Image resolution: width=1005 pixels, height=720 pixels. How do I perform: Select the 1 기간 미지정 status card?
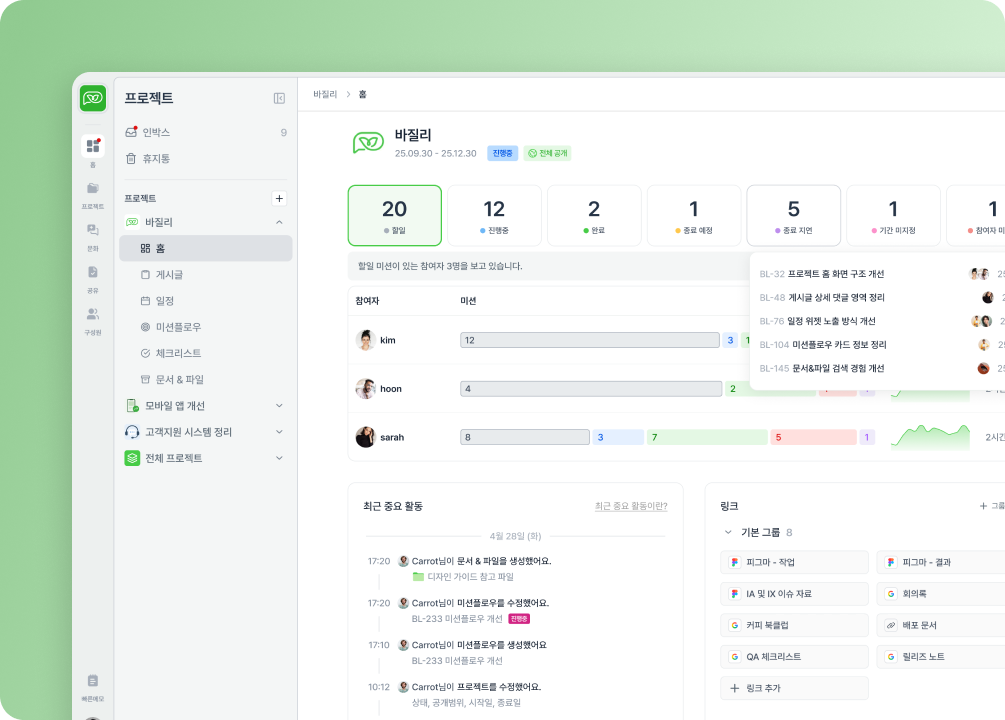pos(893,215)
